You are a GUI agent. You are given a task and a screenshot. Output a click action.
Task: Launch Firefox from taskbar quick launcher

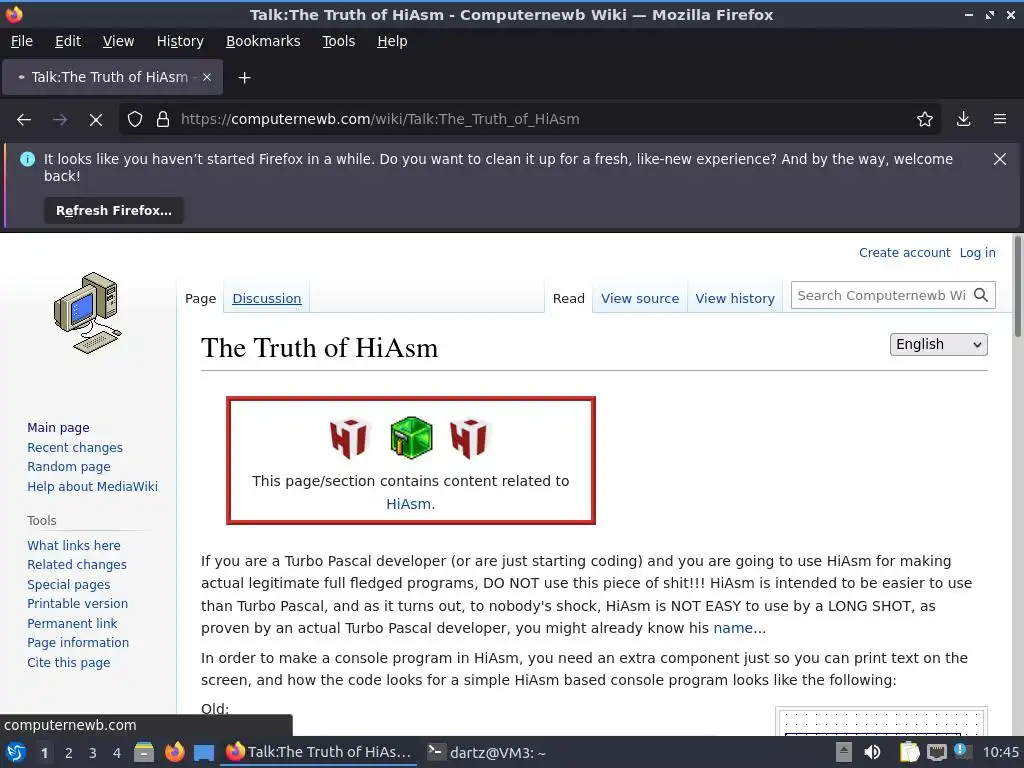point(174,752)
